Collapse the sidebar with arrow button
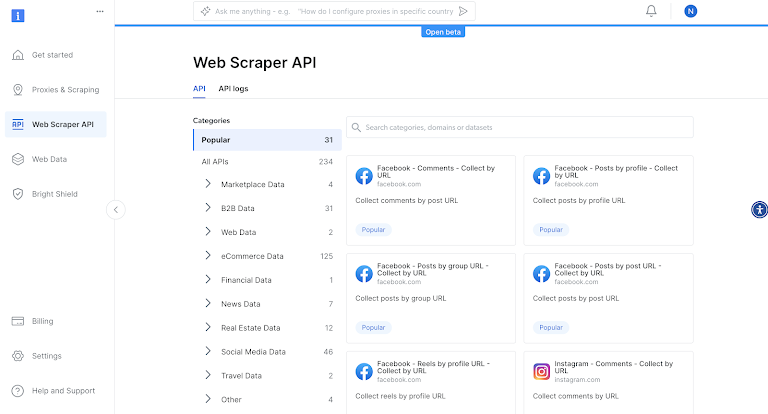This screenshot has width=768, height=414. pyautogui.click(x=116, y=209)
